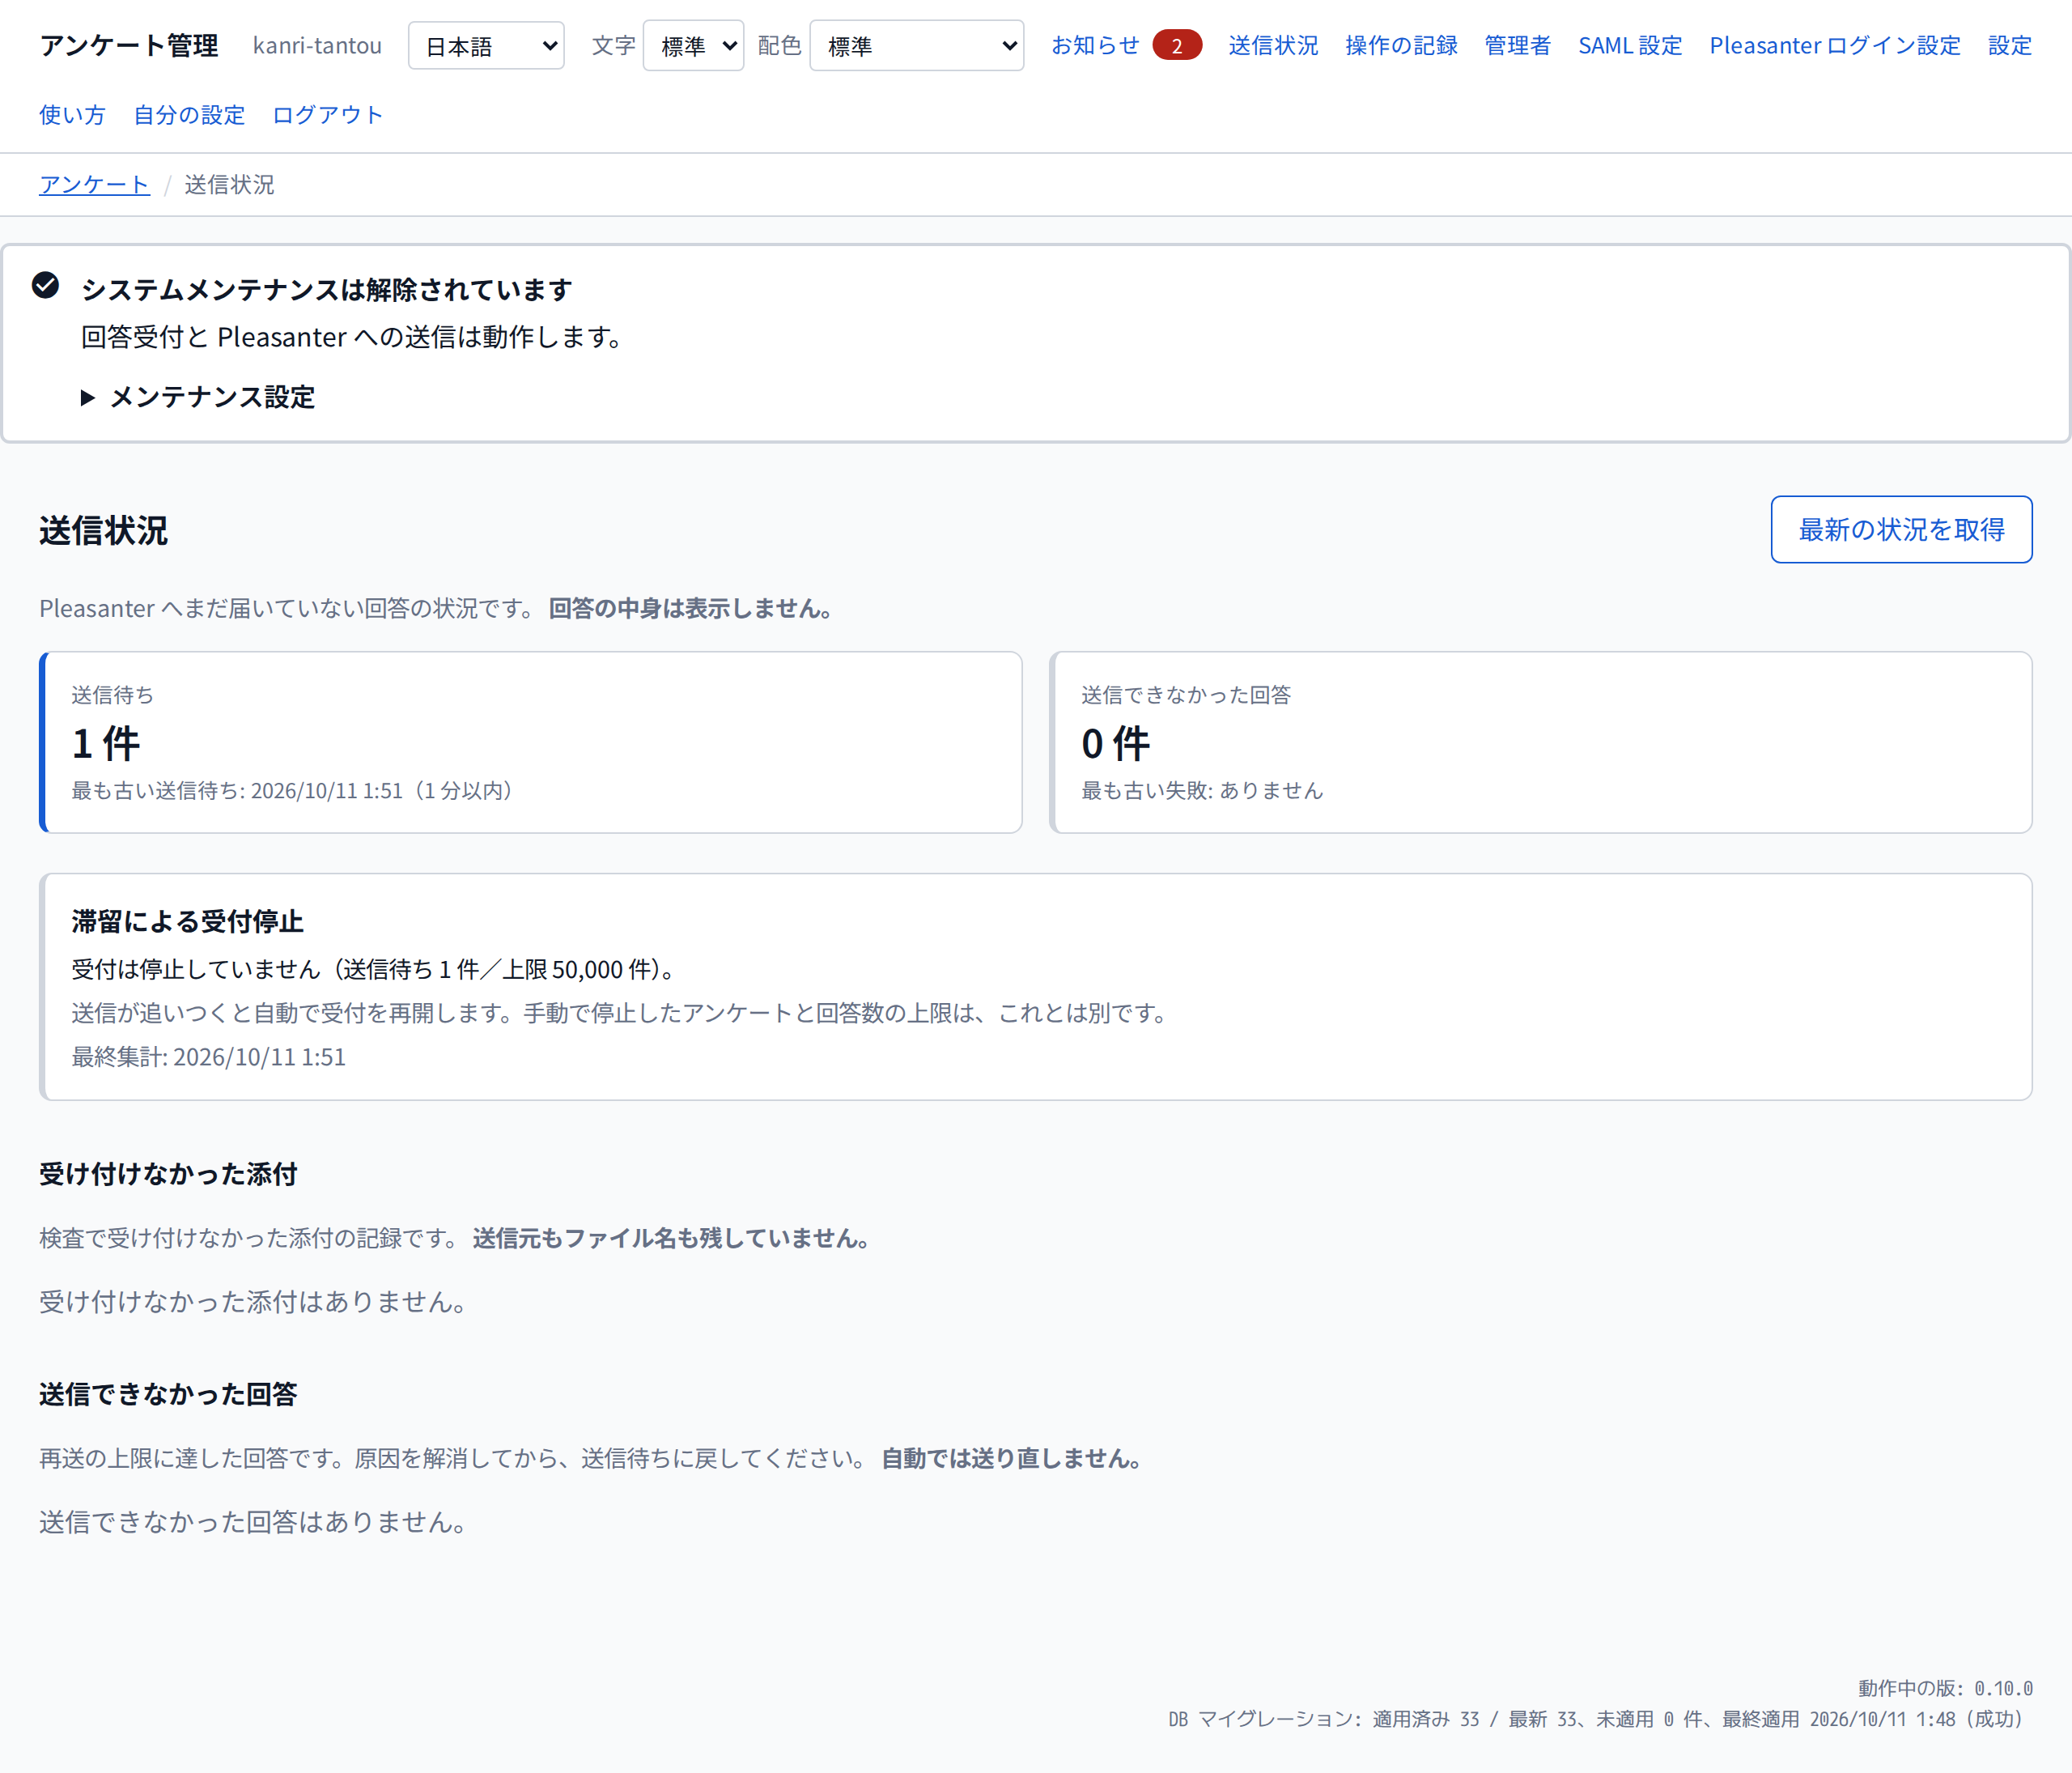Open the 操作の記録 page
Image resolution: width=2072 pixels, height=1773 pixels.
point(1401,46)
